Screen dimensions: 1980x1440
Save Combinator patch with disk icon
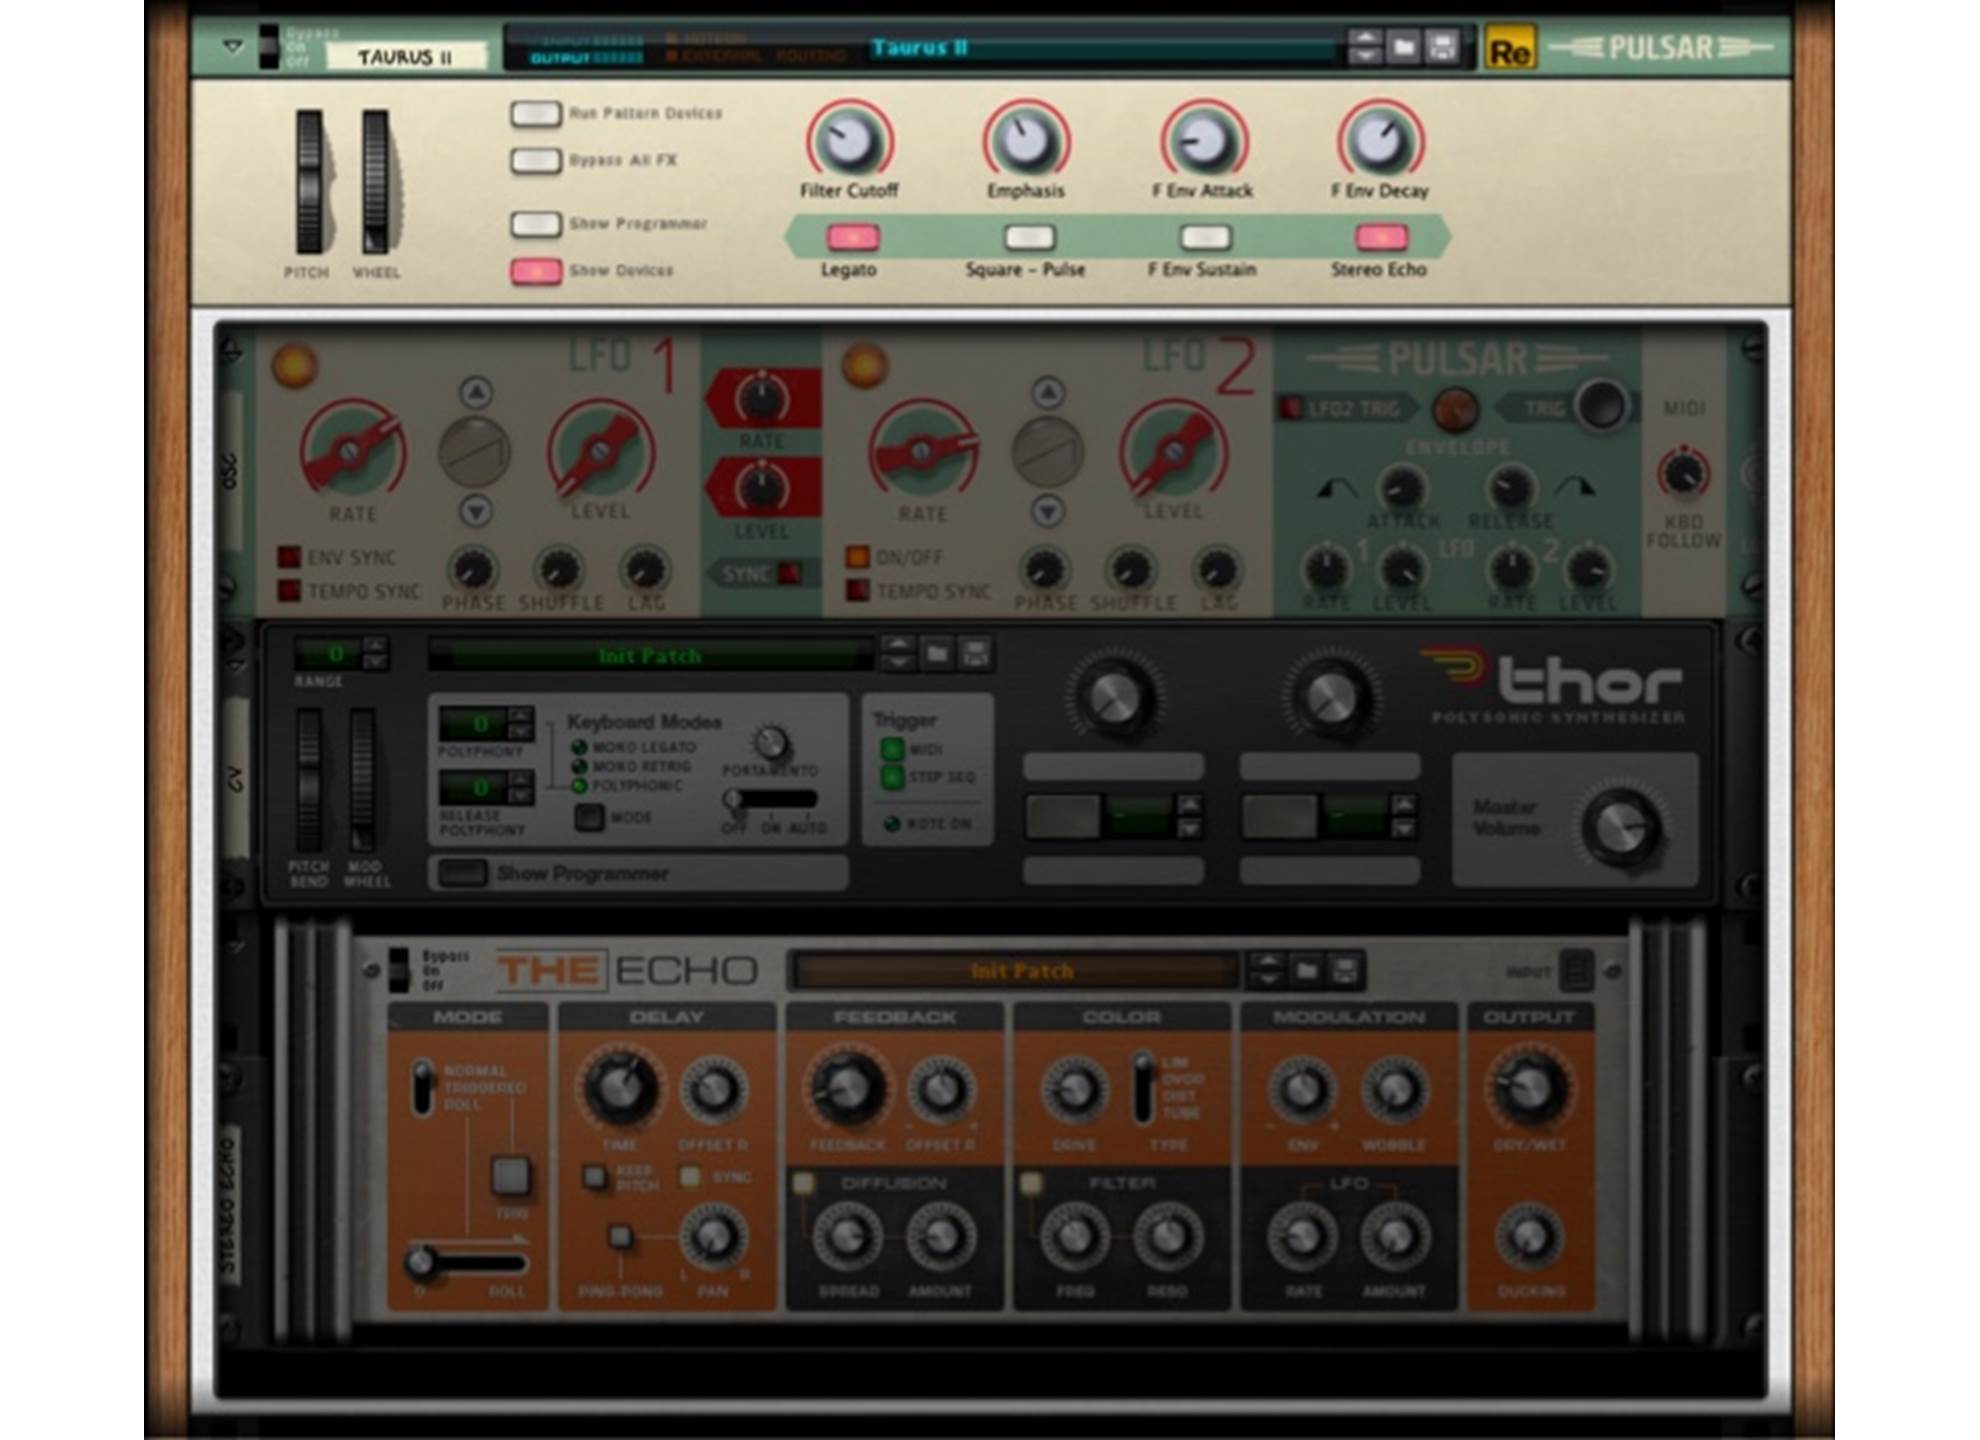click(x=1441, y=47)
